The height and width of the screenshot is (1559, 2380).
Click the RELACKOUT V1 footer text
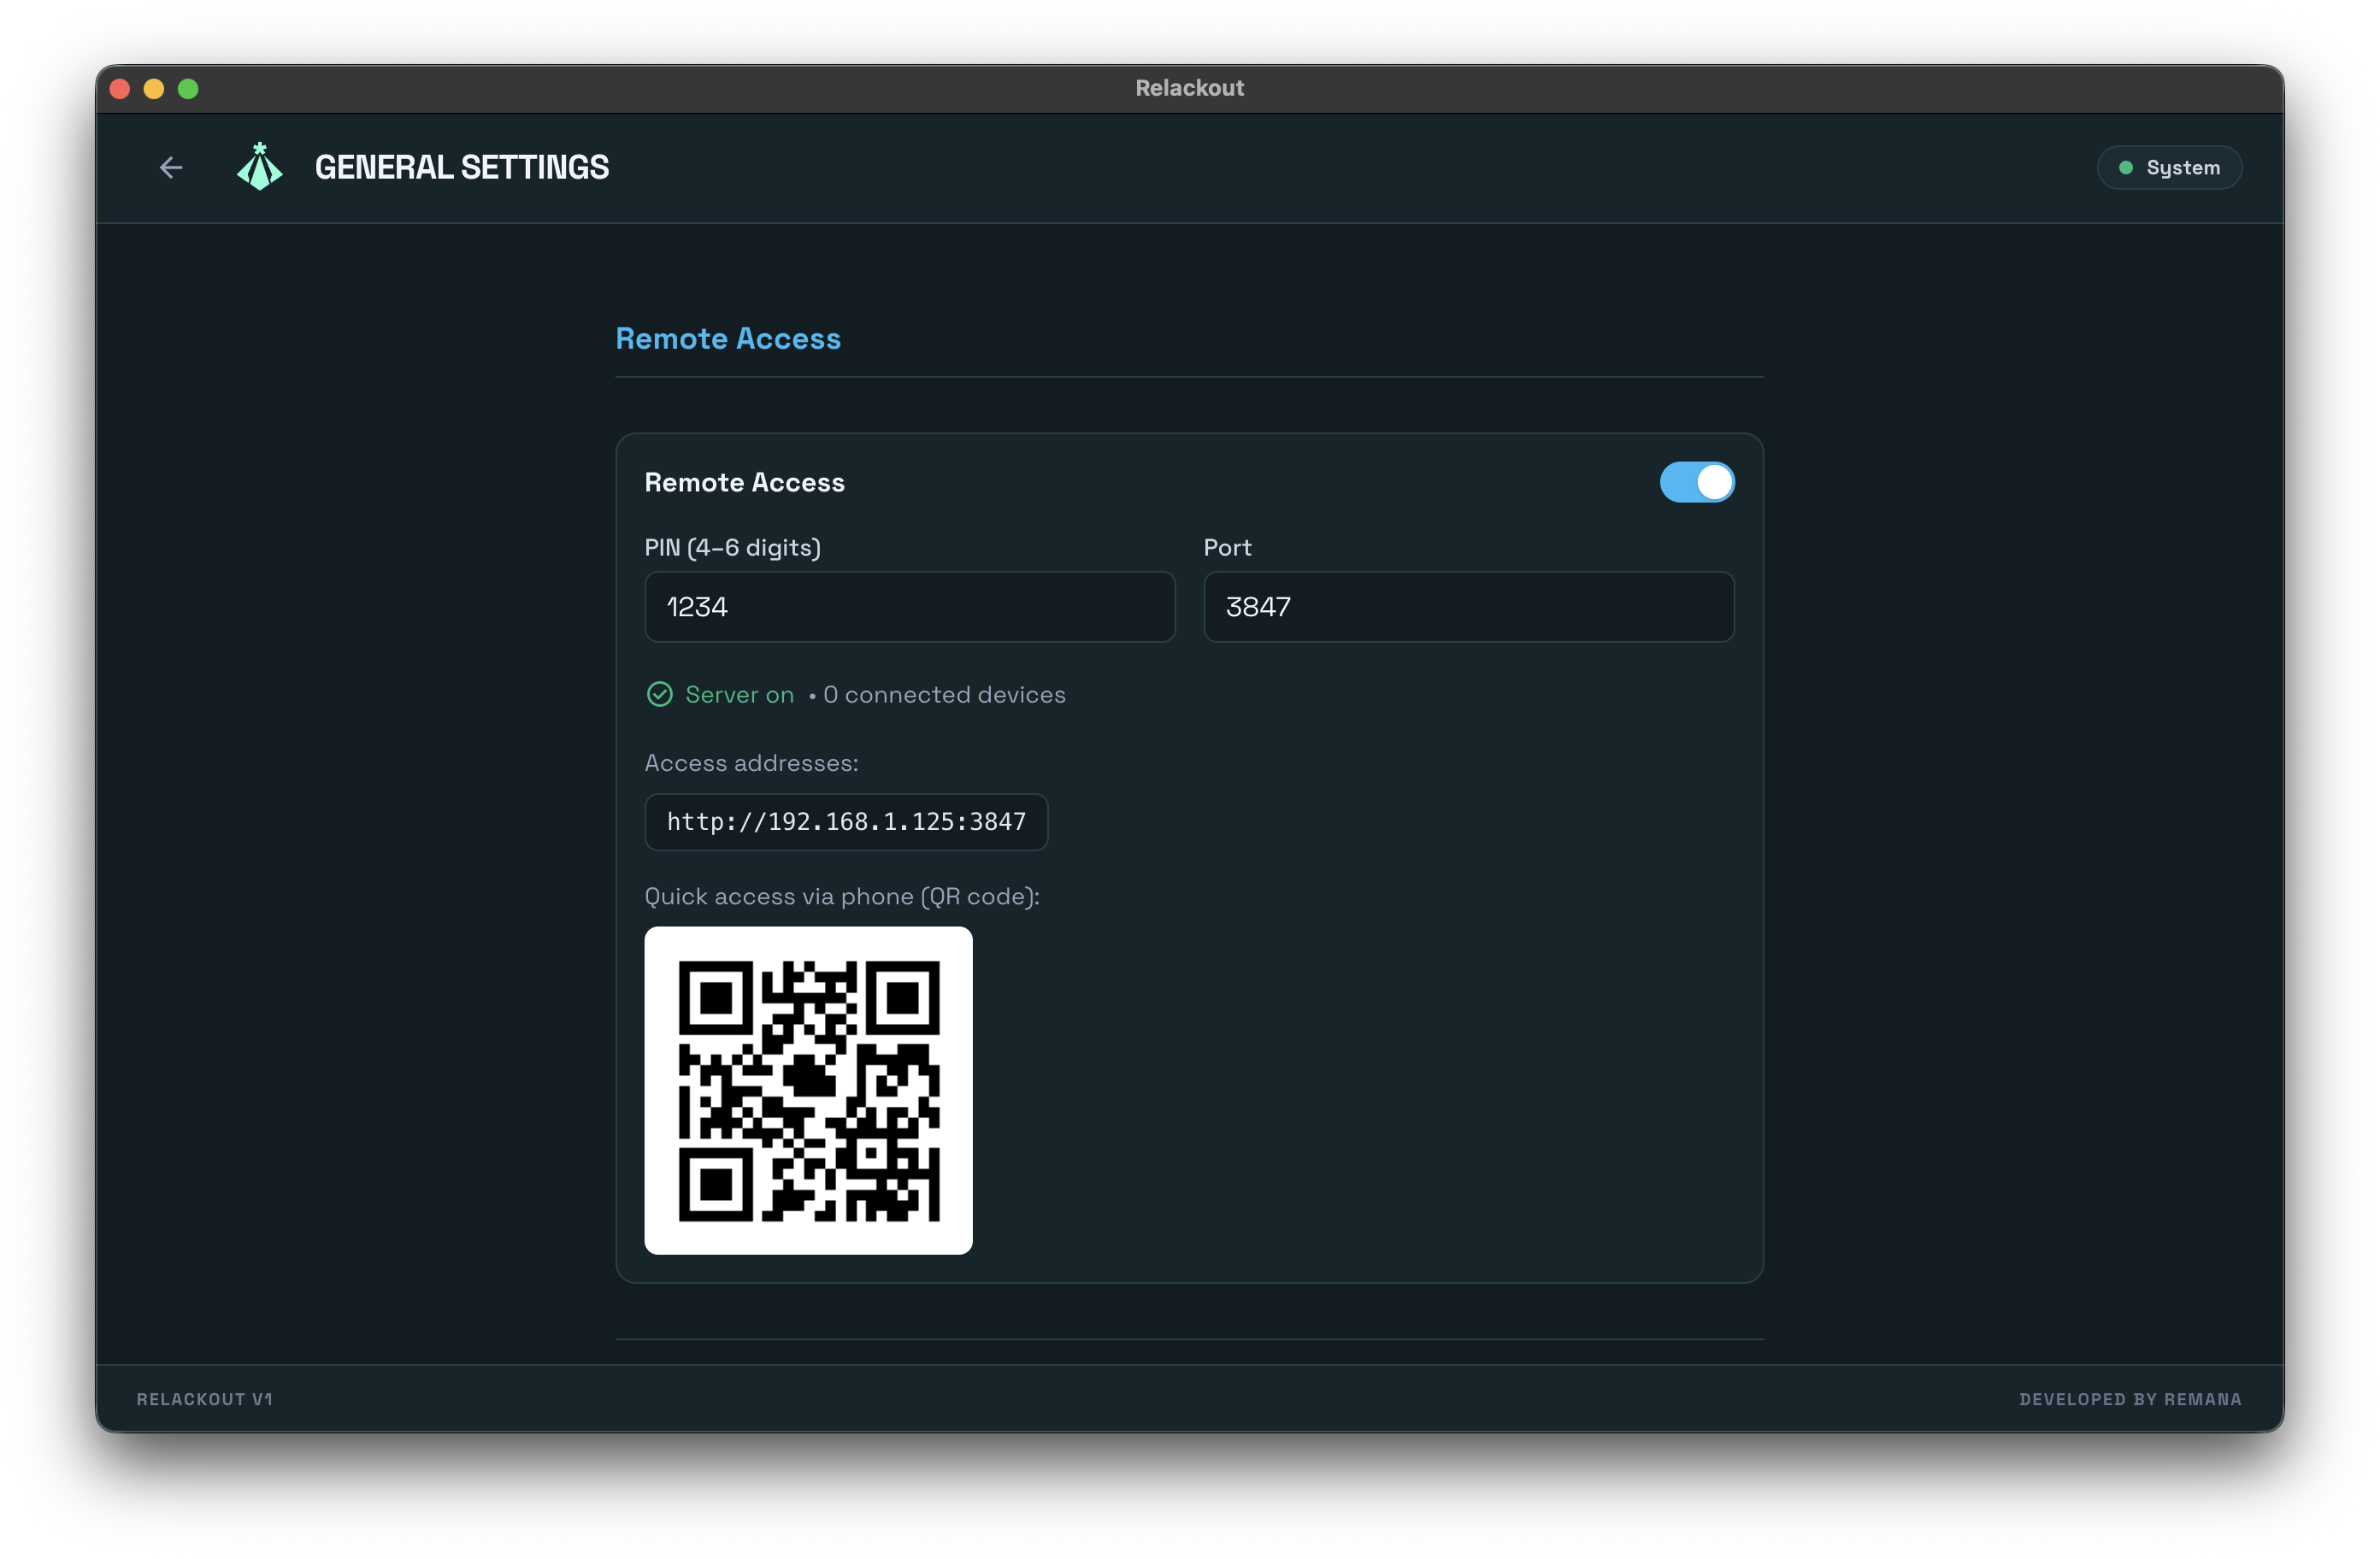(x=205, y=1399)
